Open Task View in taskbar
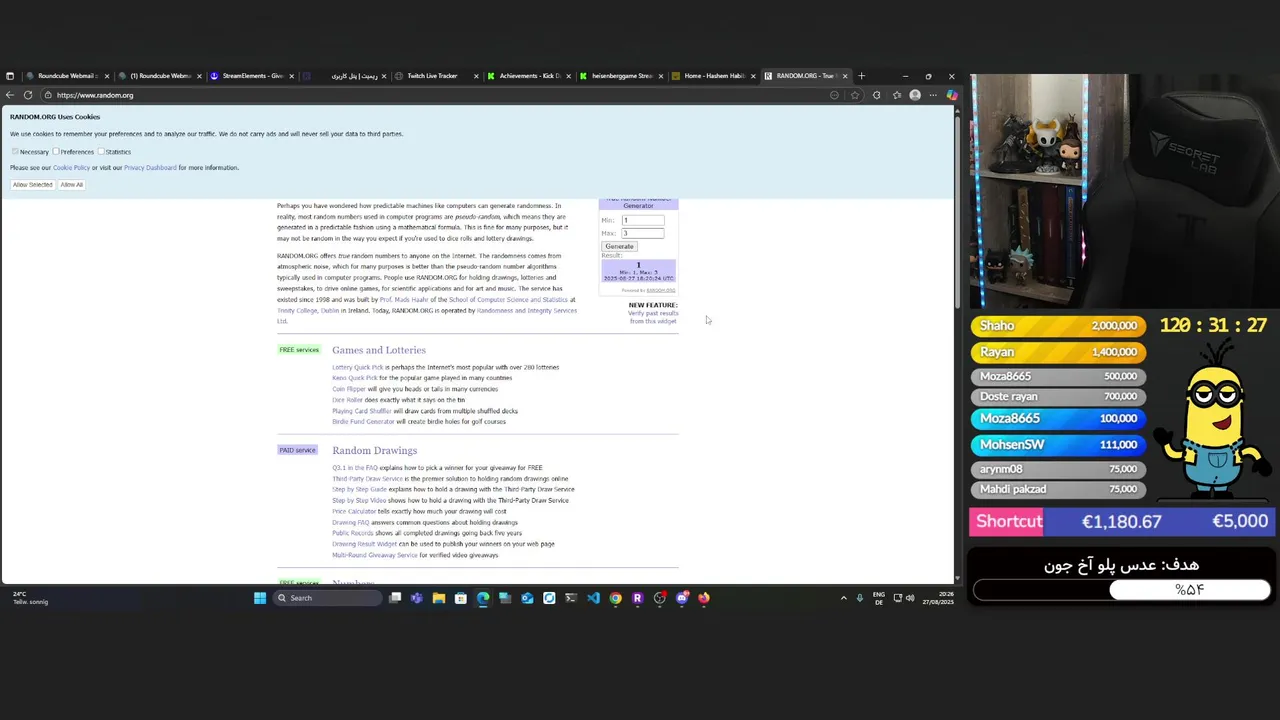Viewport: 1280px width, 720px height. click(395, 598)
